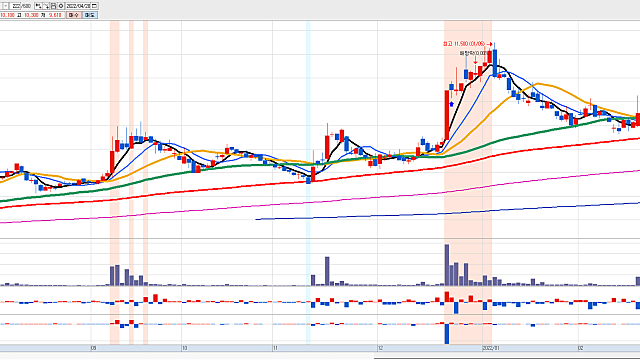Viewport: 640px width, 360px height.
Task: Open the dropdown arrow beside the bar count
Action: pos(6,6)
